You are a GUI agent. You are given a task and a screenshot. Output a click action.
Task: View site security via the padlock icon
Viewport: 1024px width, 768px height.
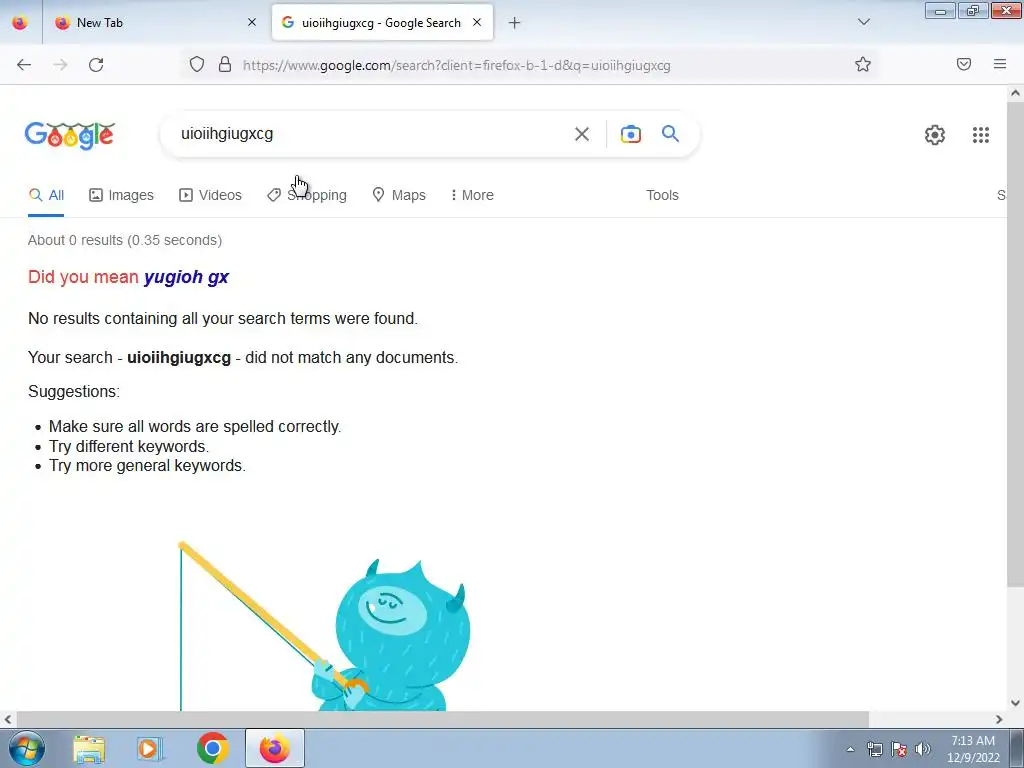coord(225,64)
